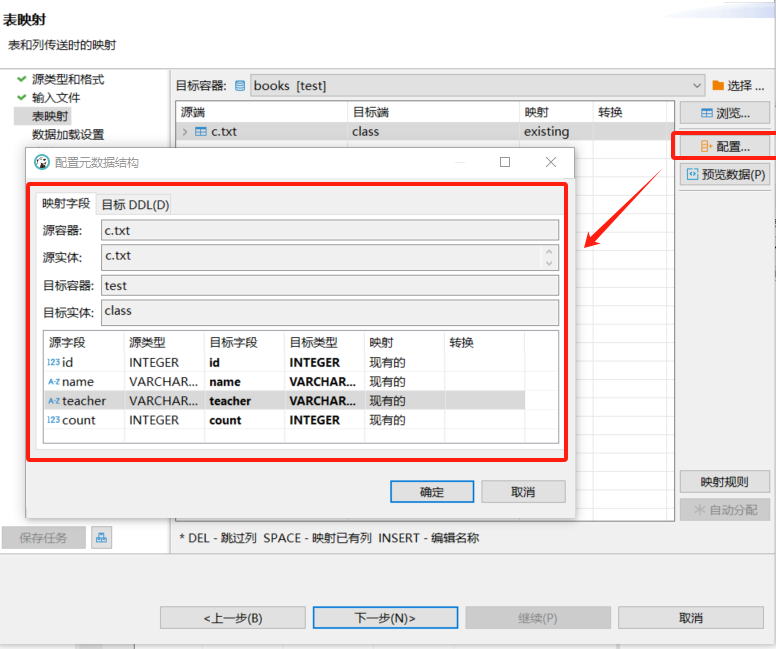Click the source entity c.txt spinner arrows
Viewport: 776px width, 649px height.
point(549,258)
